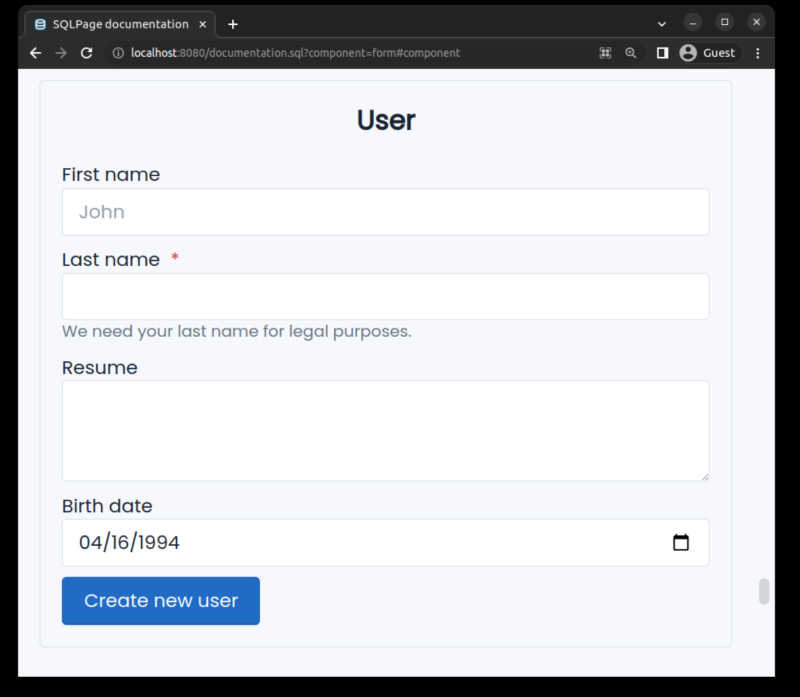The width and height of the screenshot is (800, 697).
Task: Open the zoom magnifier icon in address bar
Action: coord(631,53)
